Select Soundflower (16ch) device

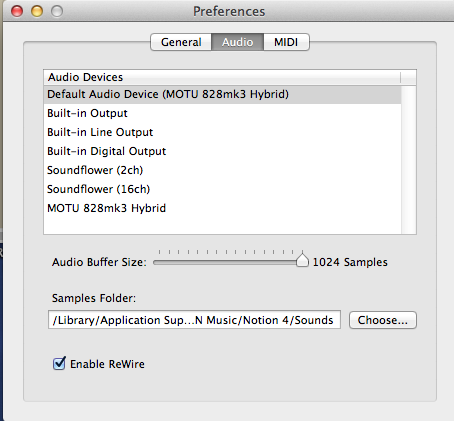click(222, 189)
